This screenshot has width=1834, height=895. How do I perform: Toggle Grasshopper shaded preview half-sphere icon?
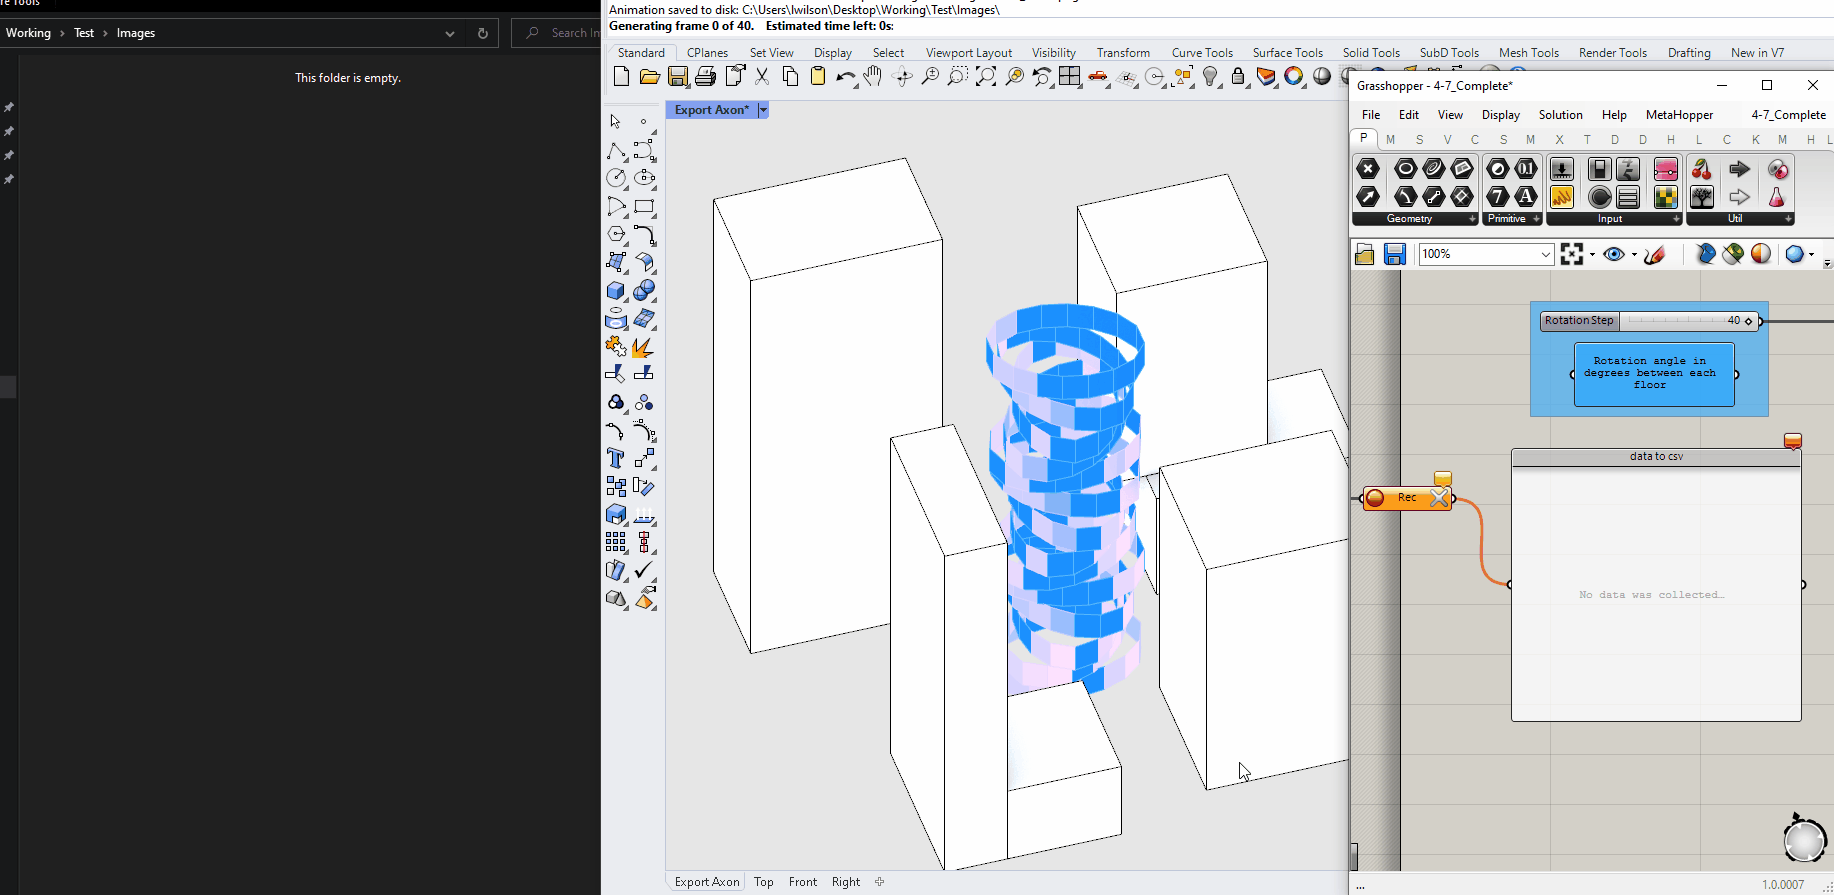pos(1761,254)
